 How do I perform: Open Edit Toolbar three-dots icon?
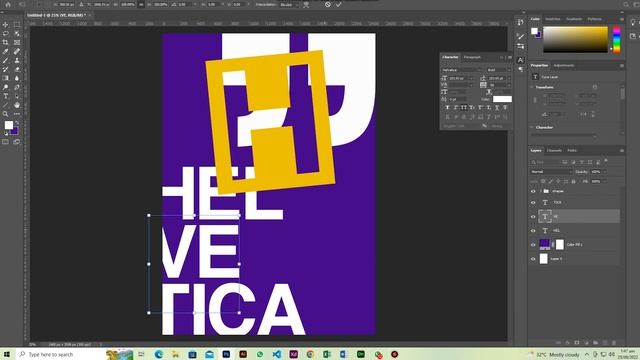click(x=17, y=114)
